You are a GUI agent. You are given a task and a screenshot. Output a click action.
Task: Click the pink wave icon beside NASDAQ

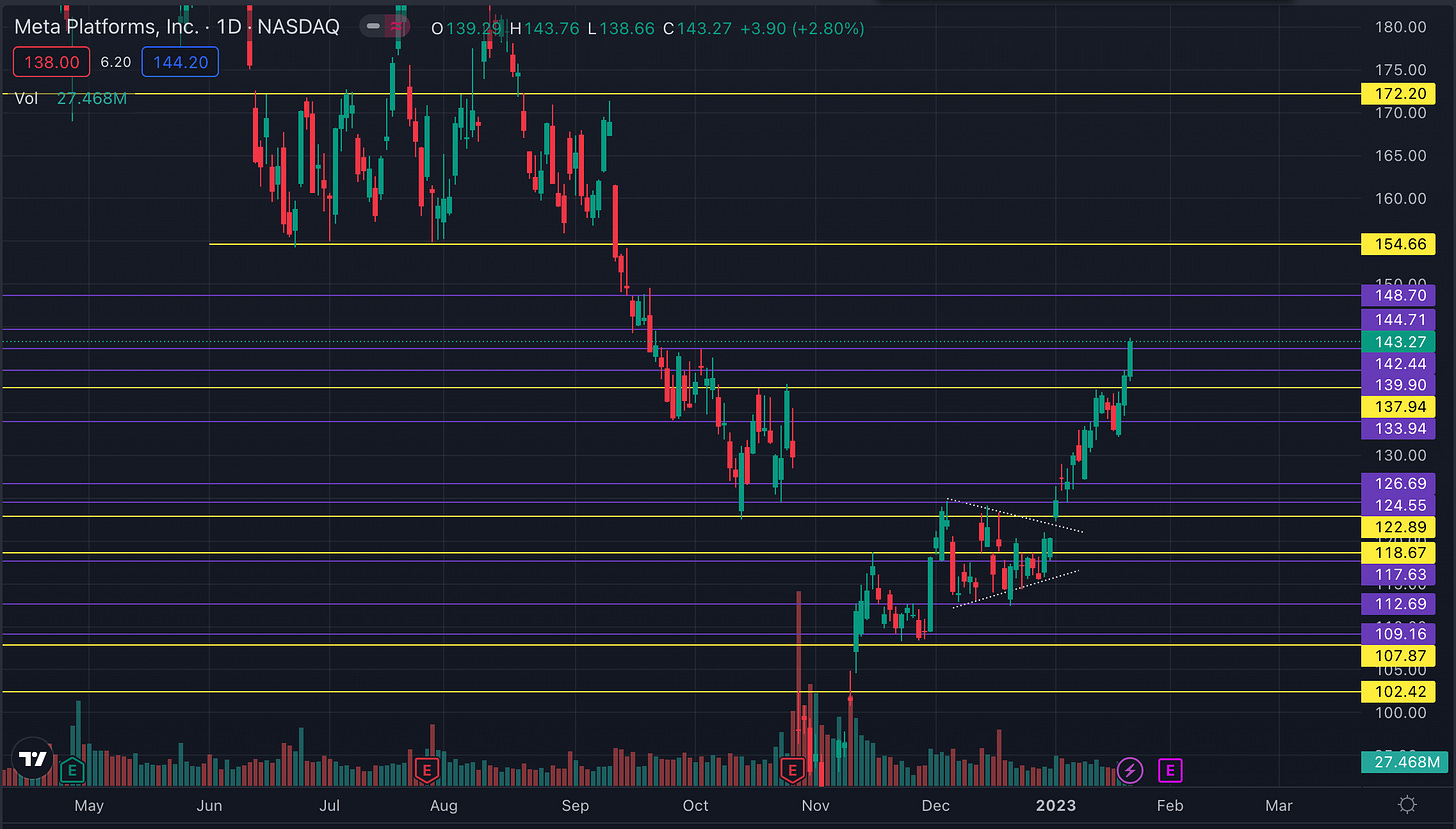[398, 28]
